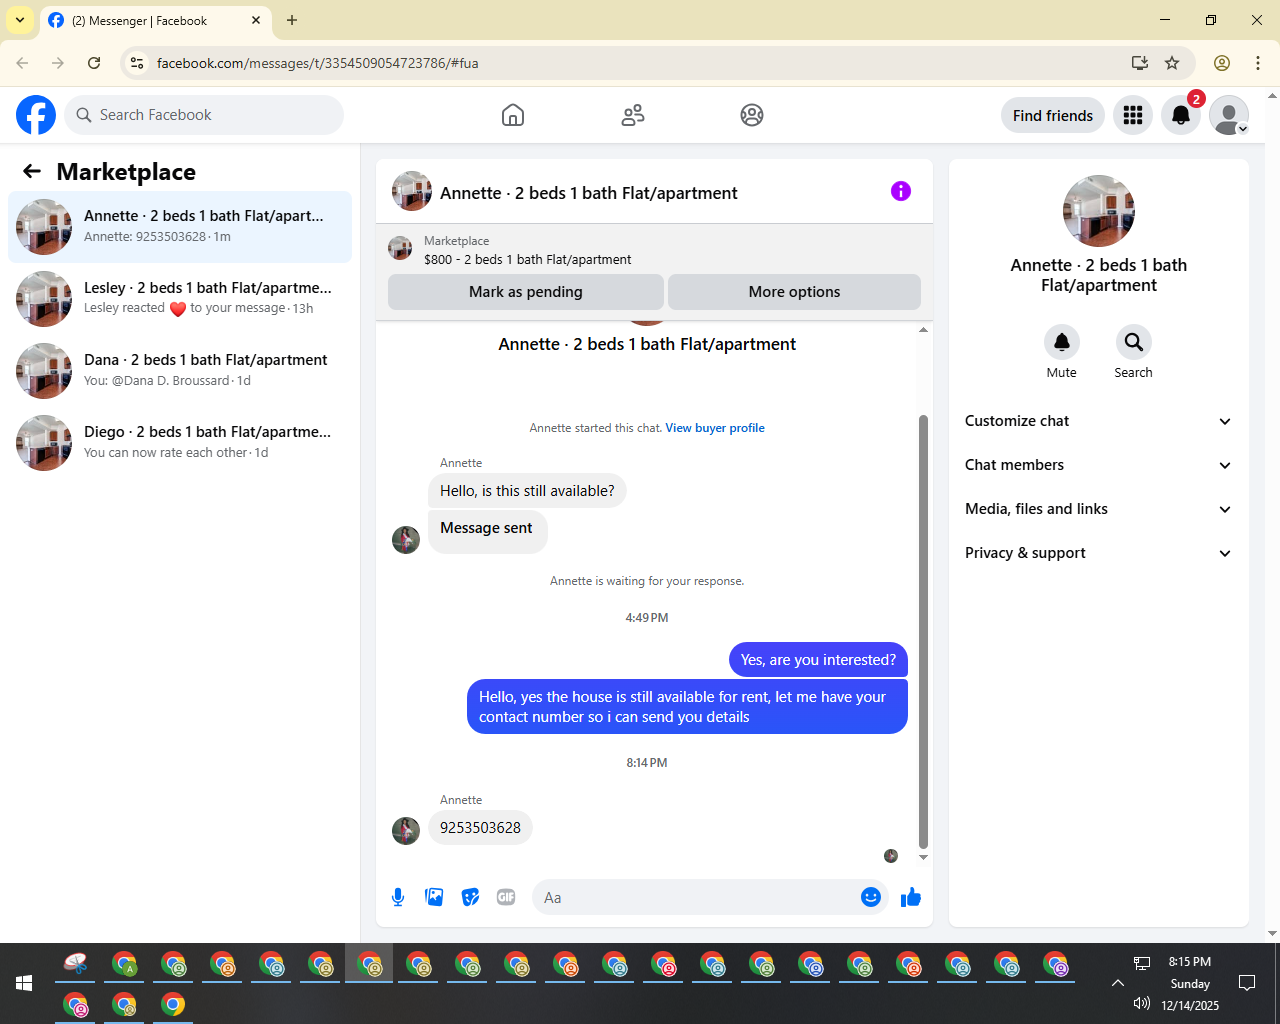Click the back arrow beside Marketplace
The image size is (1280, 1024).
tap(32, 171)
